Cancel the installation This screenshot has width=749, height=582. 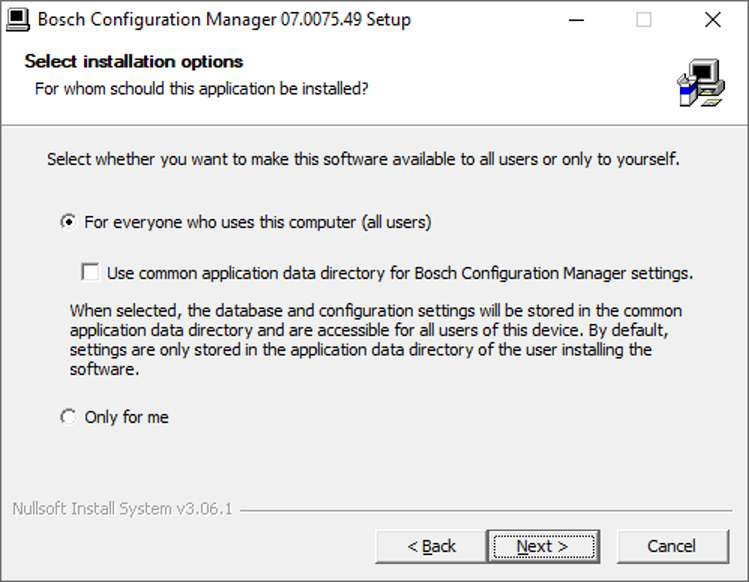coord(672,546)
